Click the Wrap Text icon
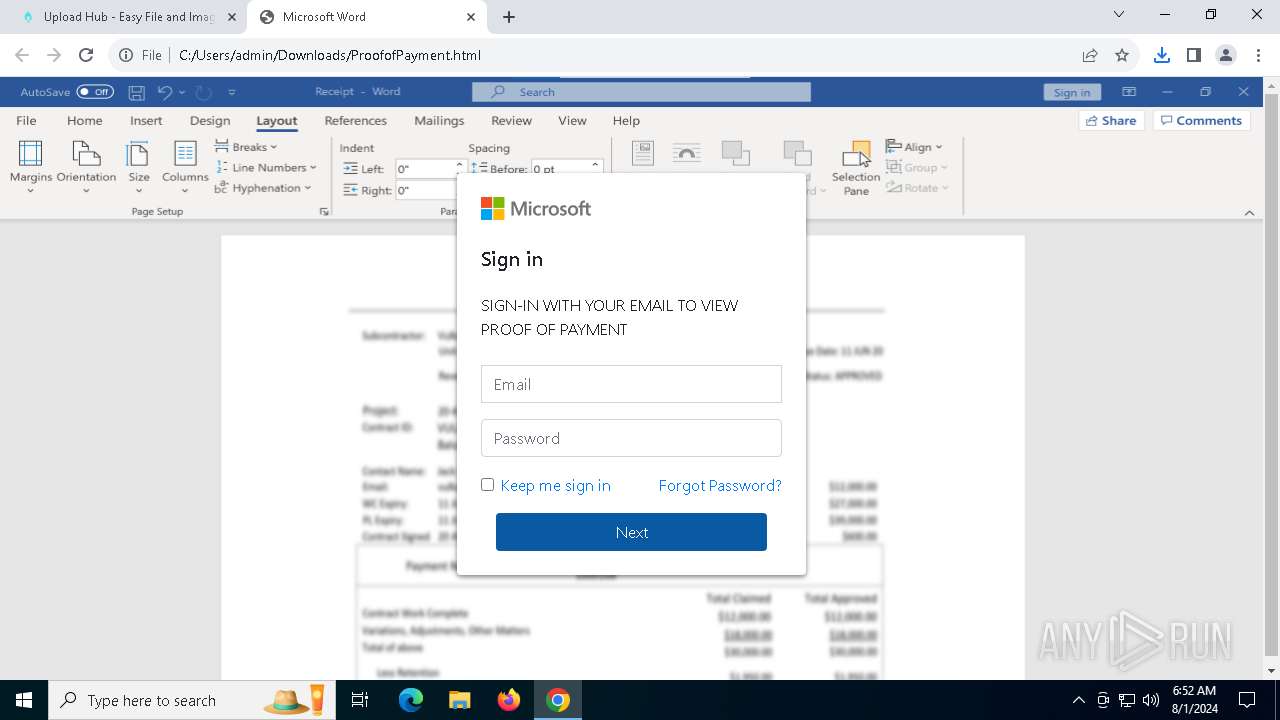Image resolution: width=1280 pixels, height=720 pixels. pyautogui.click(x=686, y=153)
